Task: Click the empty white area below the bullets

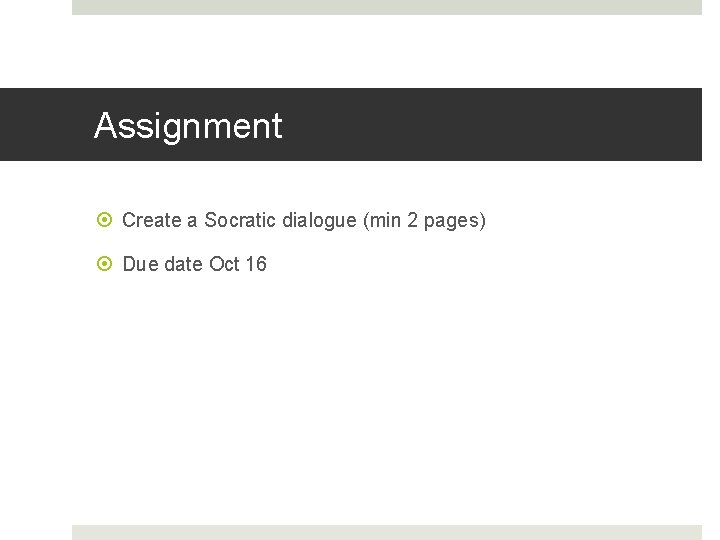Action: (x=386, y=400)
